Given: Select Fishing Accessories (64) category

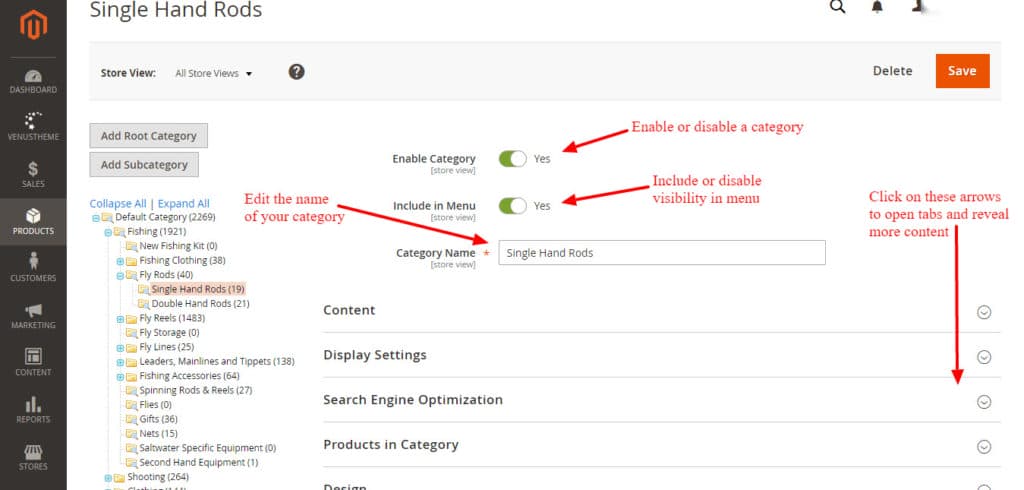Looking at the screenshot, I should pyautogui.click(x=189, y=376).
